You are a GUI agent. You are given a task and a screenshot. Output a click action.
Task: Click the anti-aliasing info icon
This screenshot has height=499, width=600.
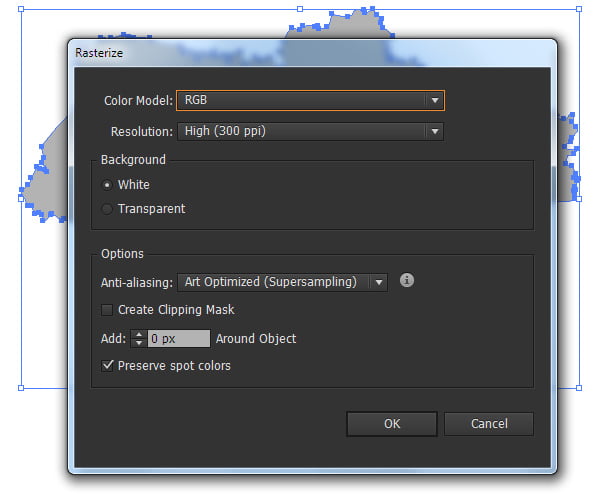pos(407,280)
